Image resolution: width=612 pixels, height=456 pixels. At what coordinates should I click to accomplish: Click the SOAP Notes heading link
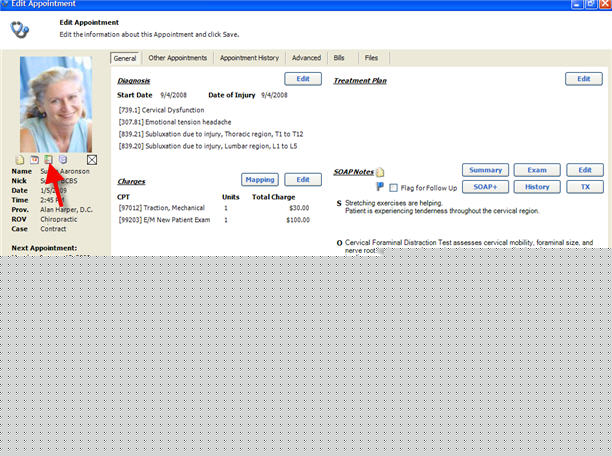[x=354, y=172]
